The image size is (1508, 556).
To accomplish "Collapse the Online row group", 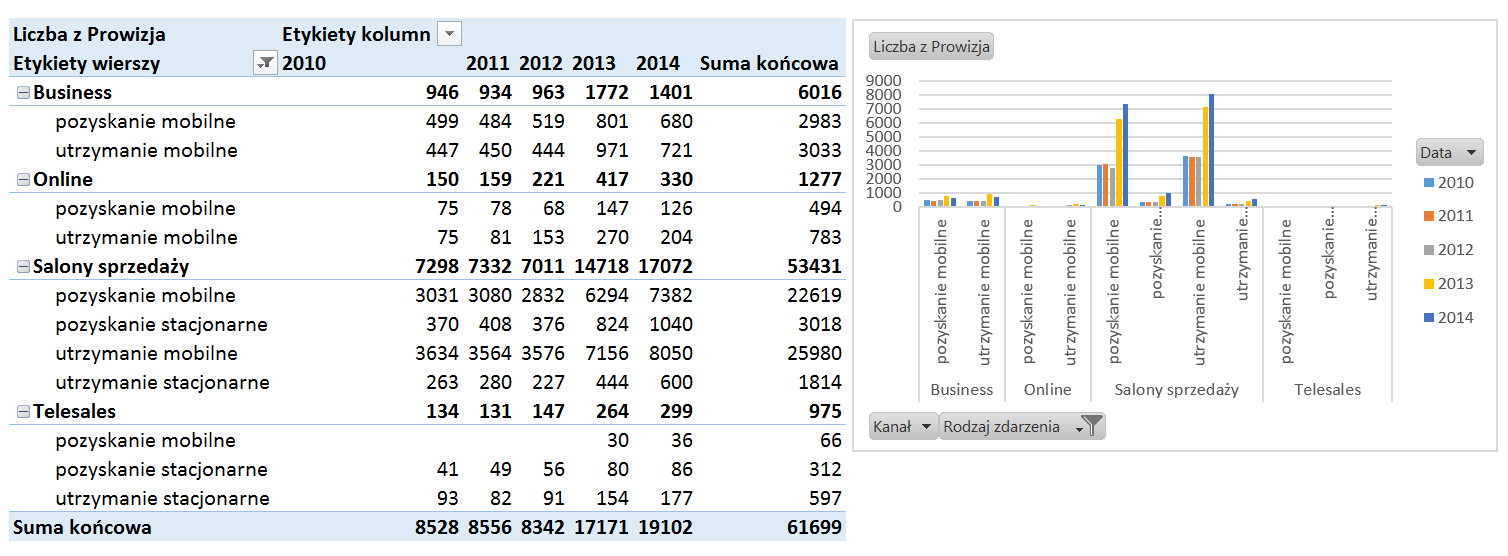I will coord(23,180).
